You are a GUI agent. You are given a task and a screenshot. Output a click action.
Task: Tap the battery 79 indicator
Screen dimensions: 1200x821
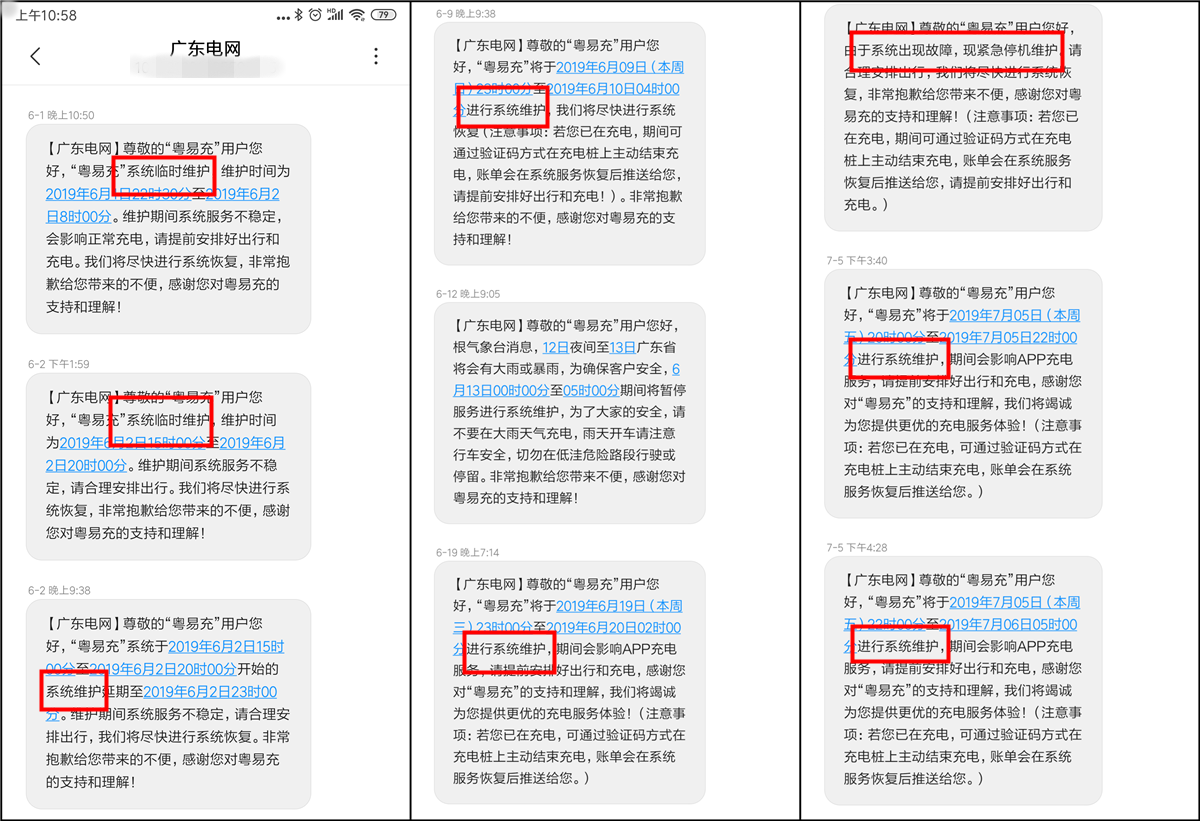384,15
